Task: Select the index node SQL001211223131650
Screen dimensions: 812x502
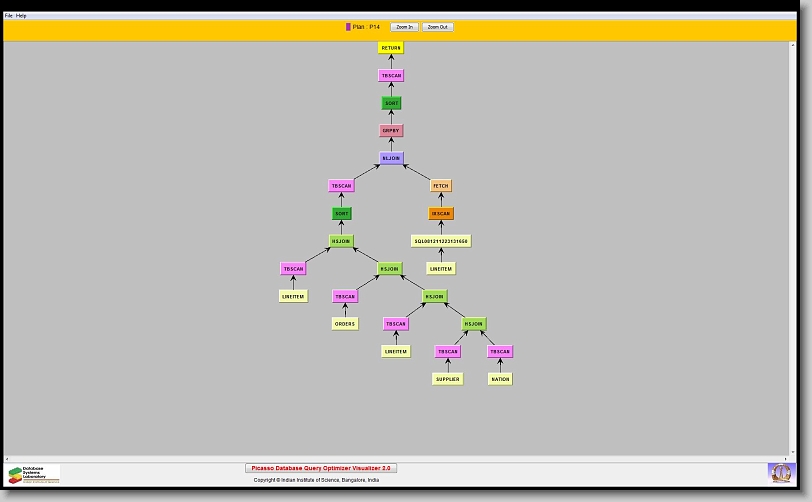Action: pyautogui.click(x=441, y=241)
